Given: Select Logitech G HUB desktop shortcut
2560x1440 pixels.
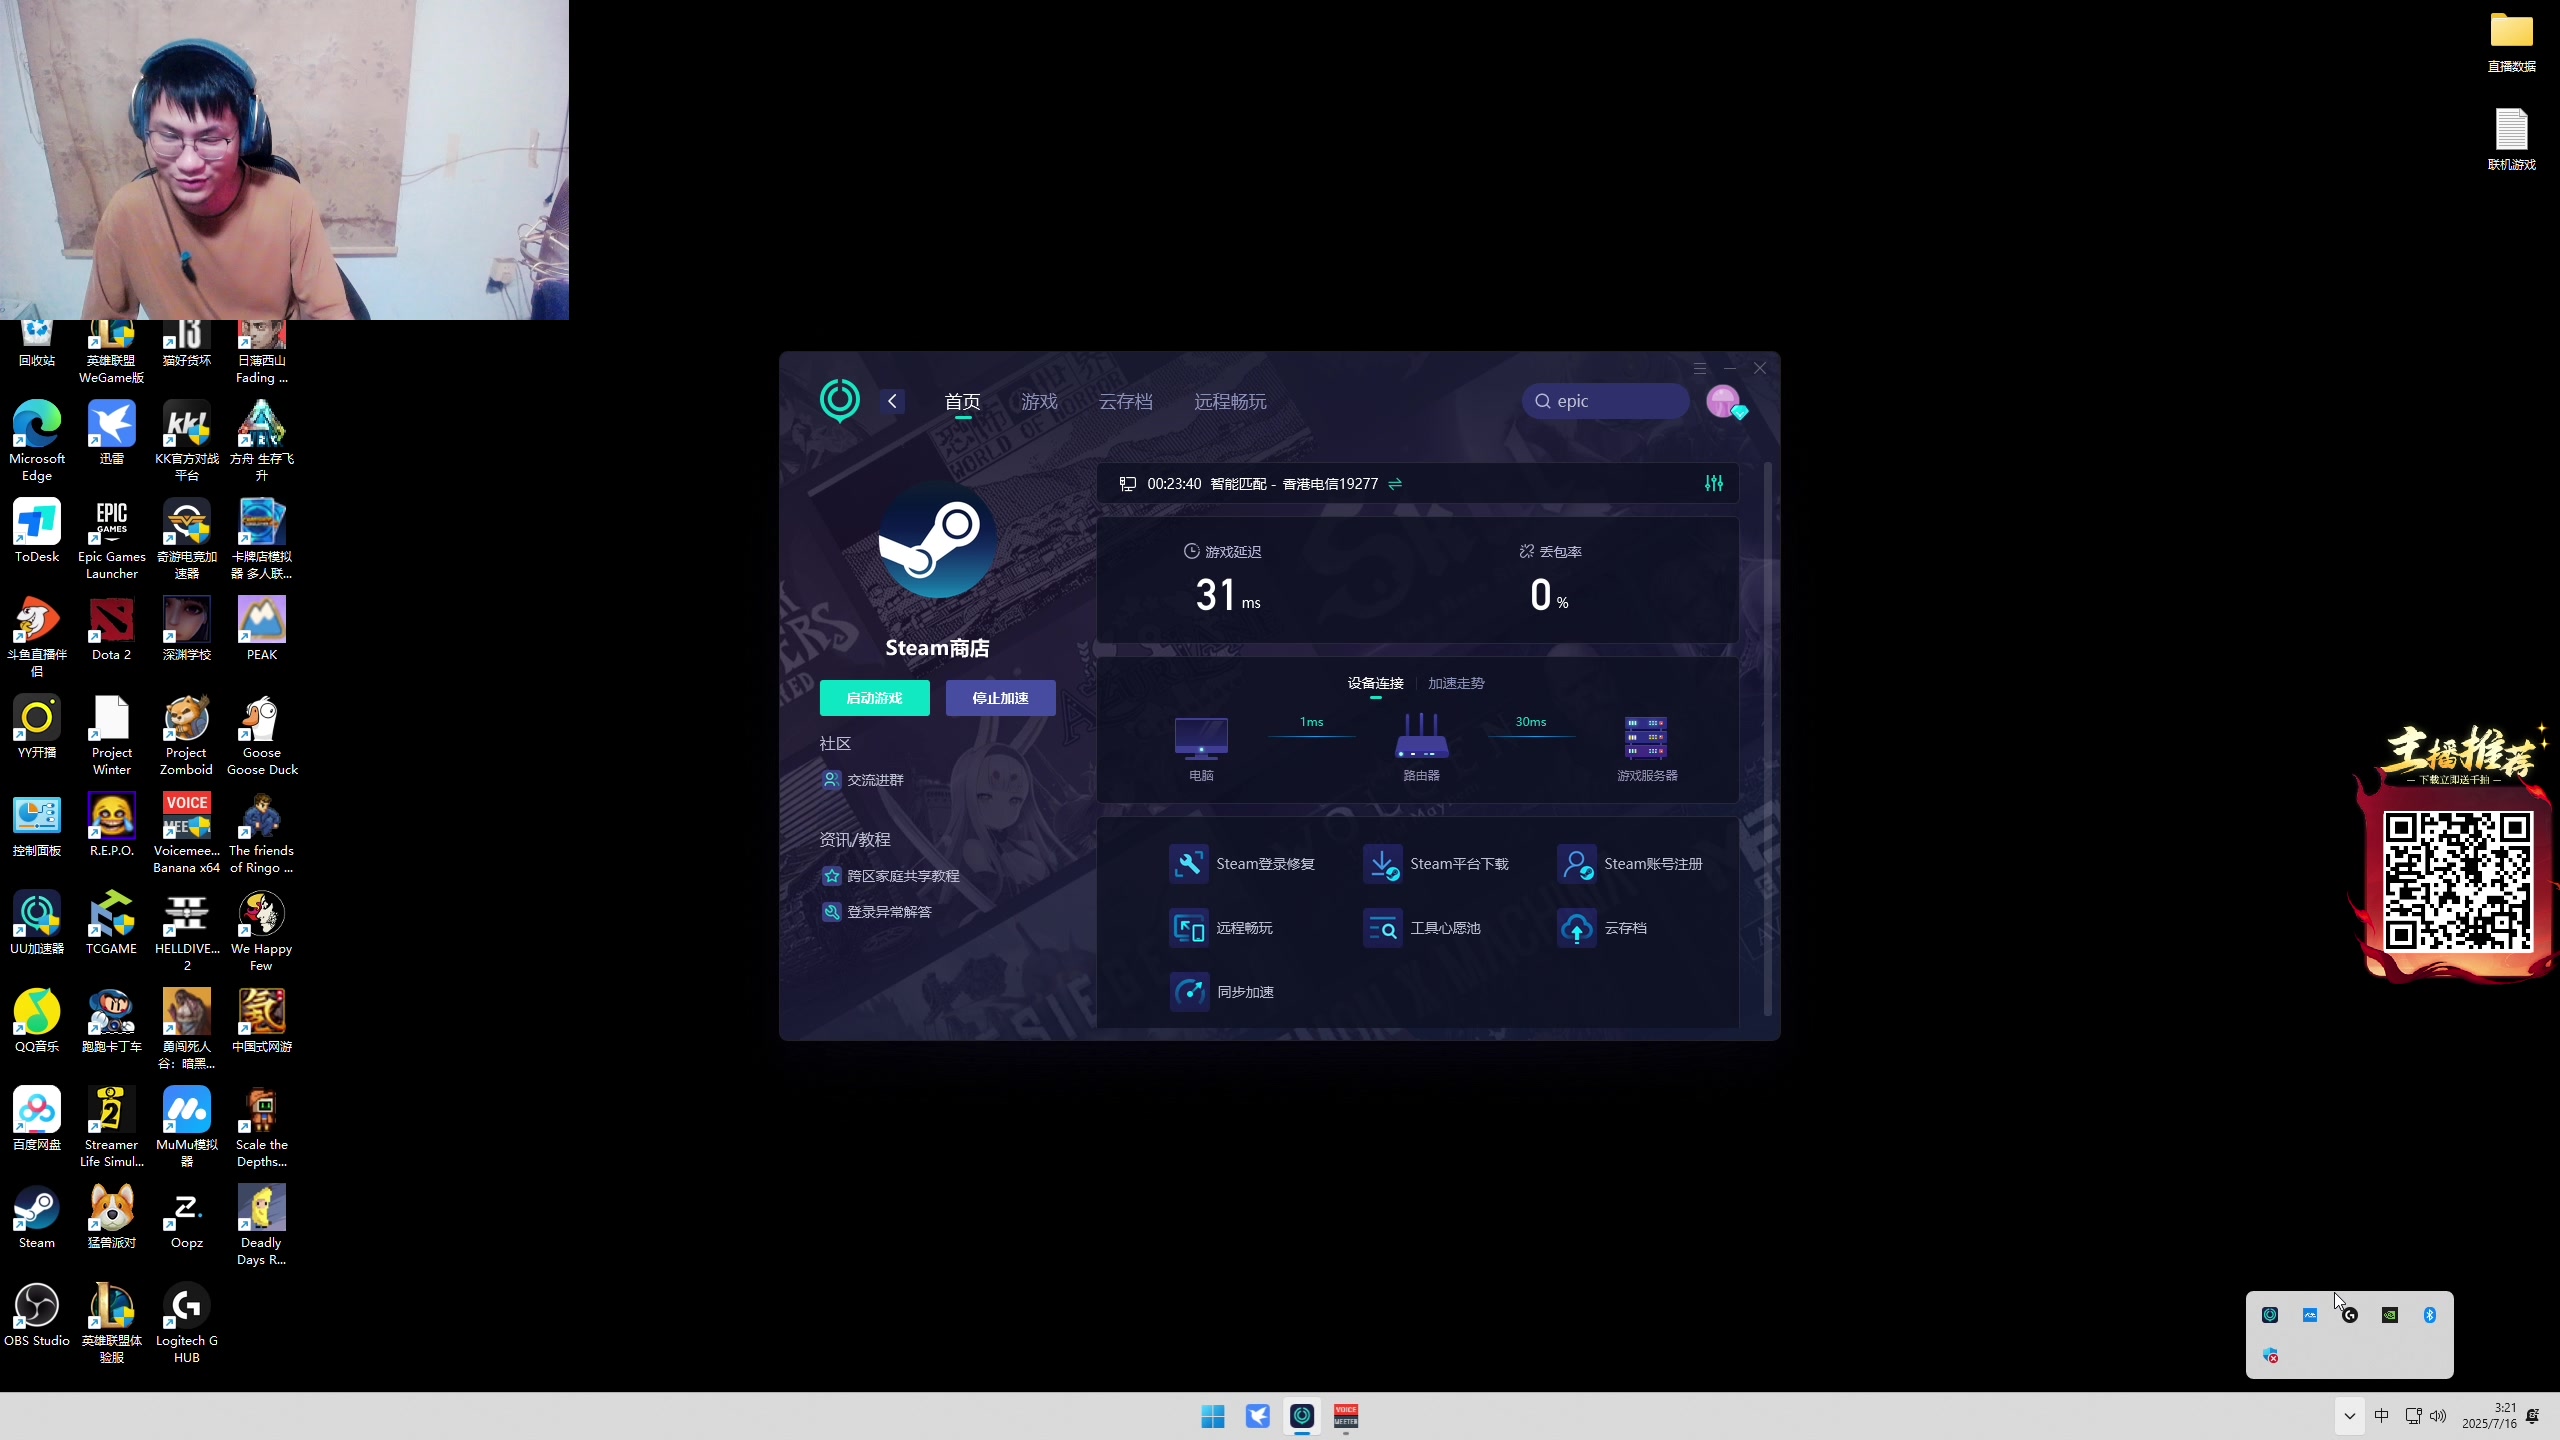Looking at the screenshot, I should click(x=187, y=1324).
